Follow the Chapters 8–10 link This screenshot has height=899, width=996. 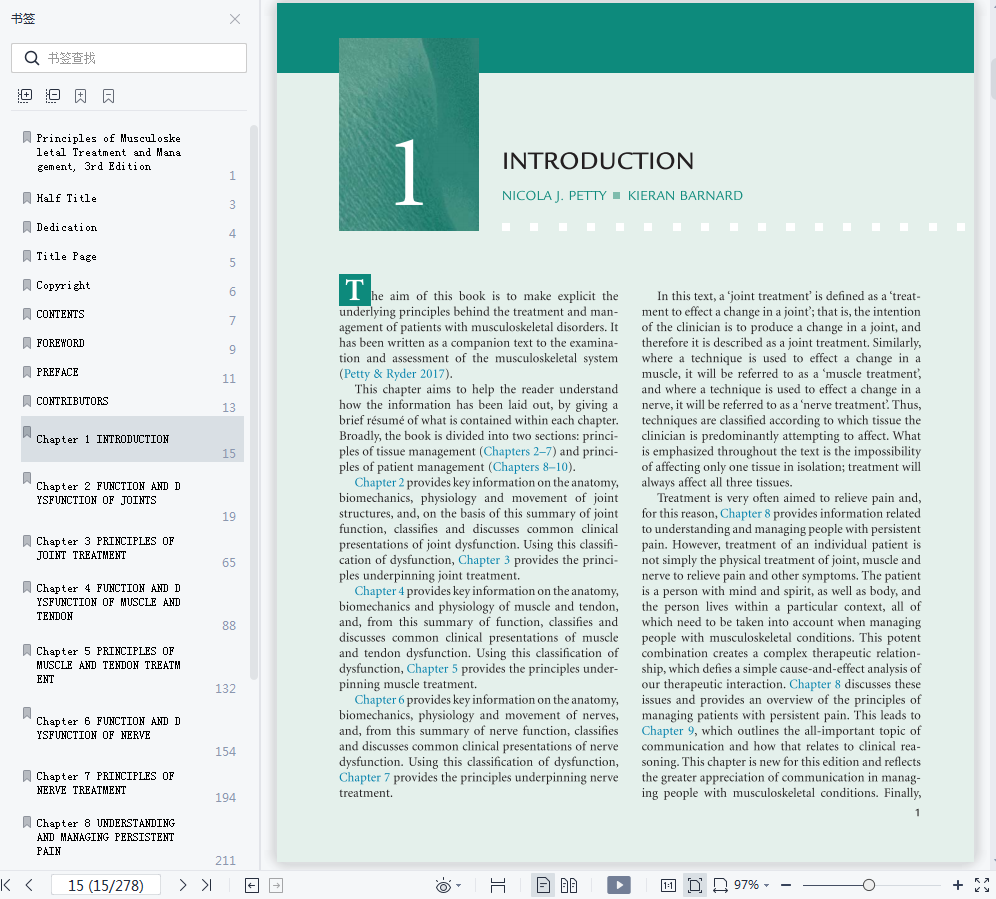pos(530,467)
